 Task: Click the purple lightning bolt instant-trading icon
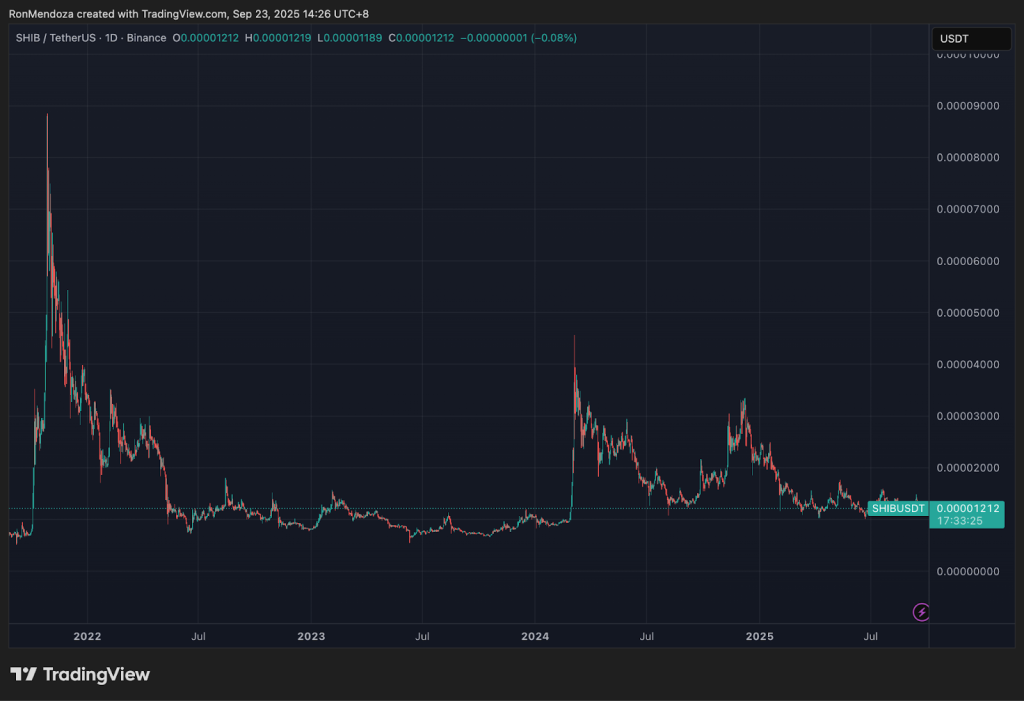[921, 612]
